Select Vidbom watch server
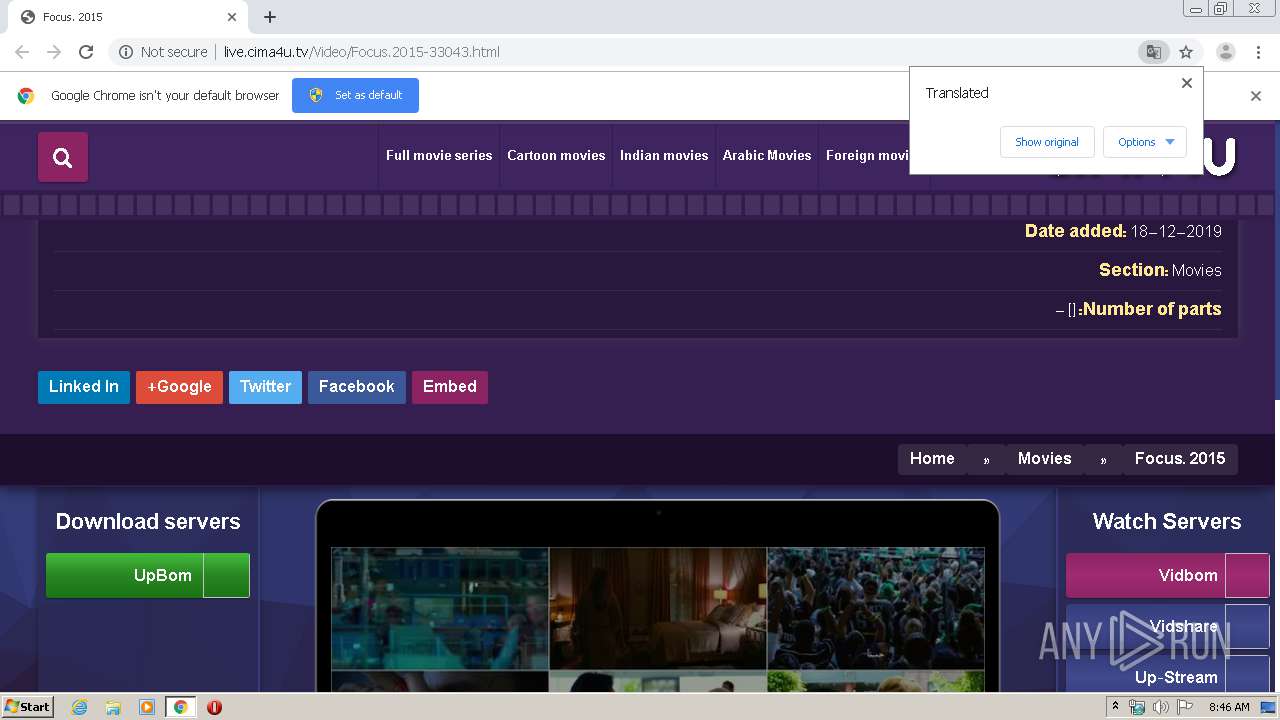The height and width of the screenshot is (720, 1280). [1168, 576]
